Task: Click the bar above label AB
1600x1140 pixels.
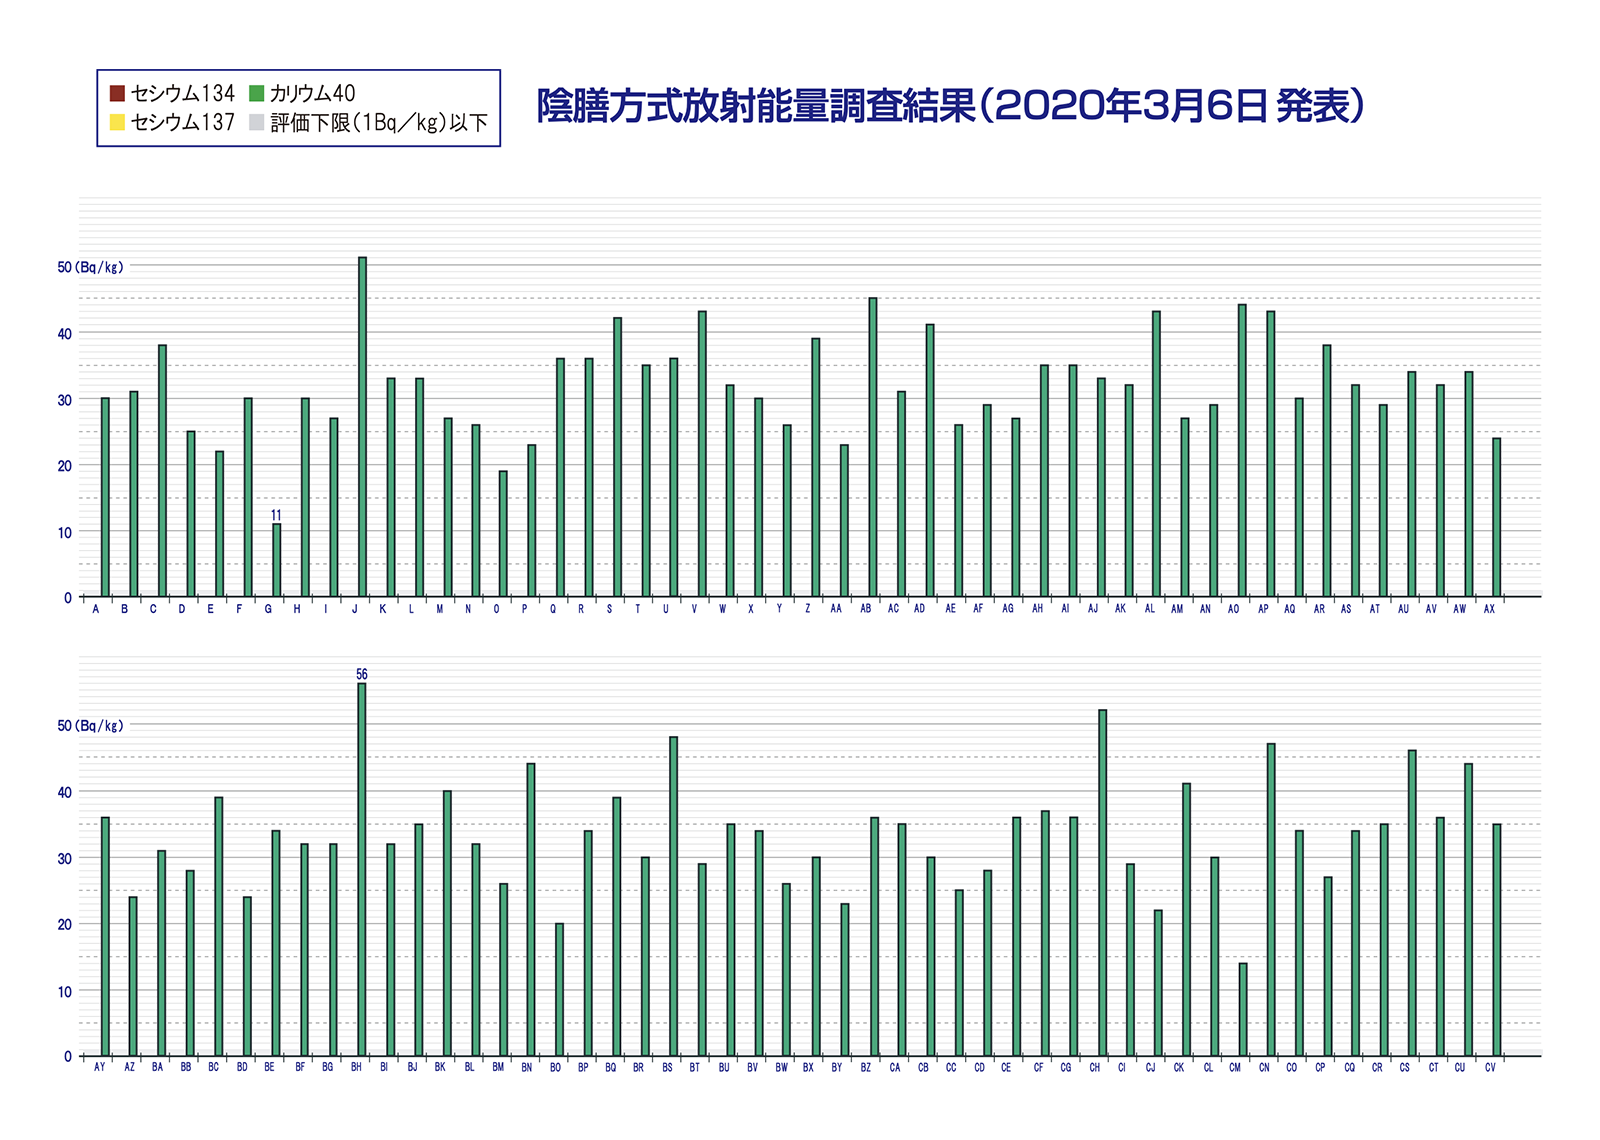Action: (x=873, y=447)
